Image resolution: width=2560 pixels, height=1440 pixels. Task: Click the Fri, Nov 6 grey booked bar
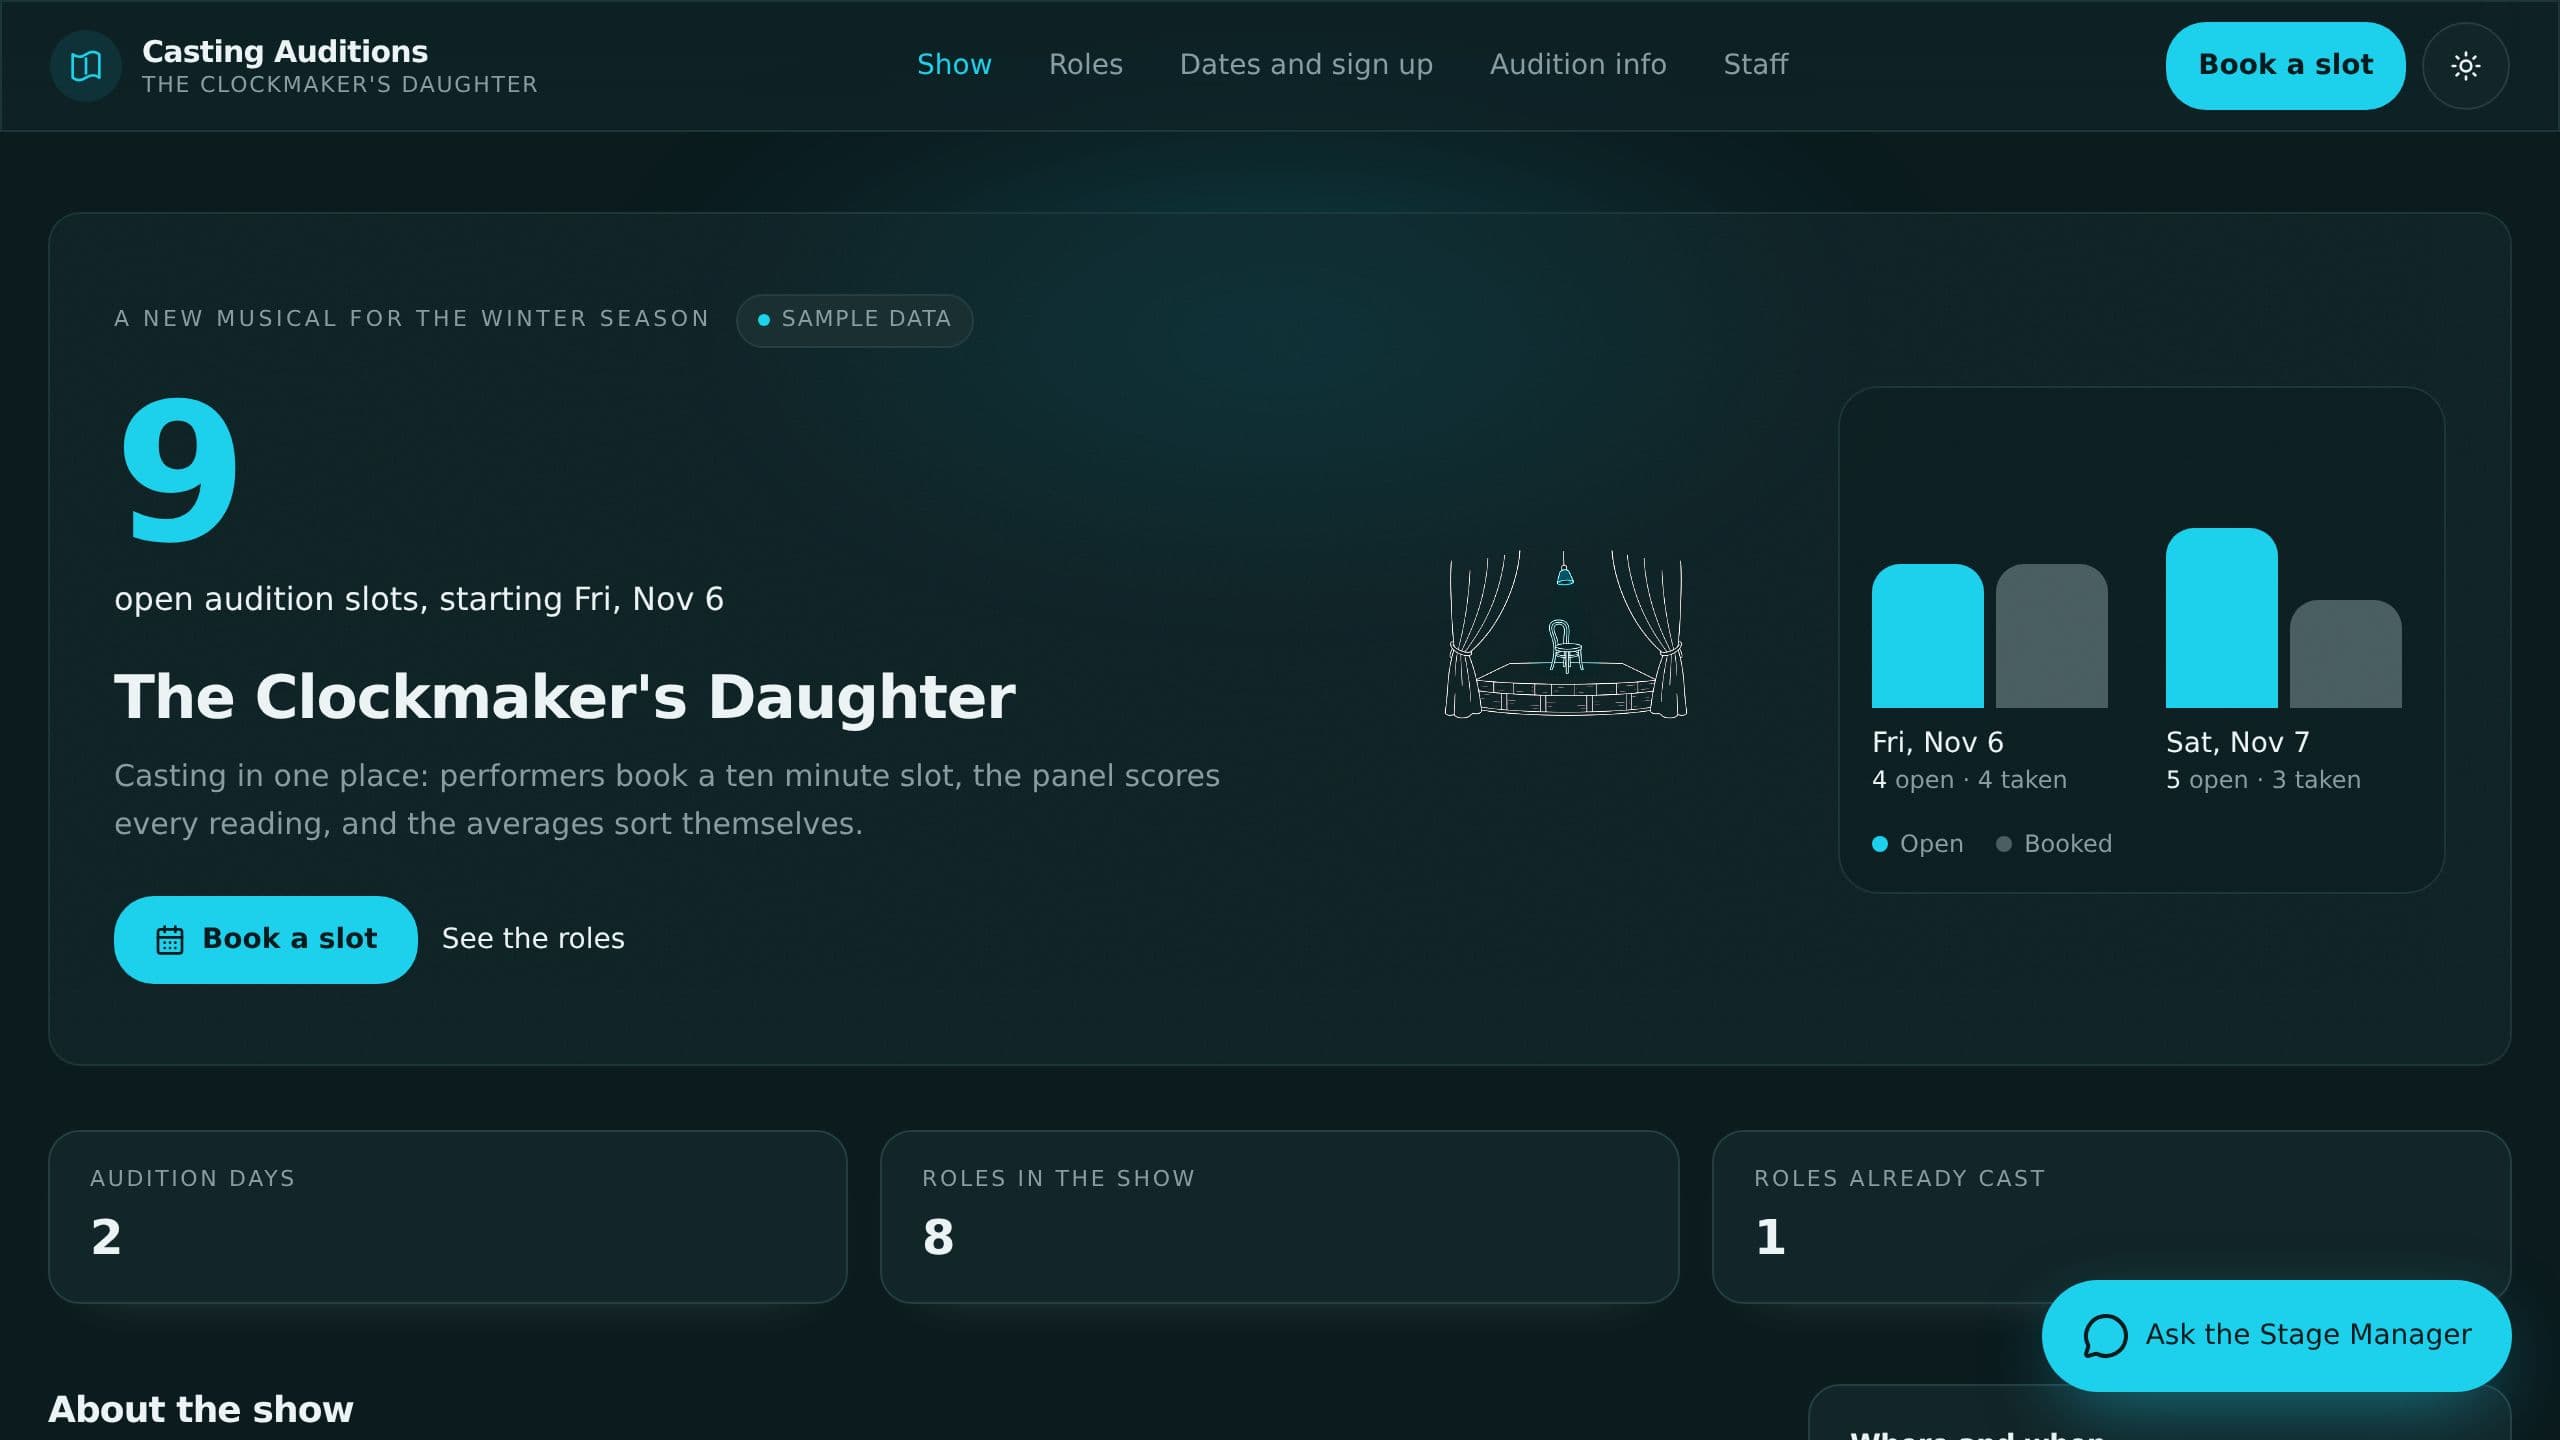click(x=2051, y=636)
